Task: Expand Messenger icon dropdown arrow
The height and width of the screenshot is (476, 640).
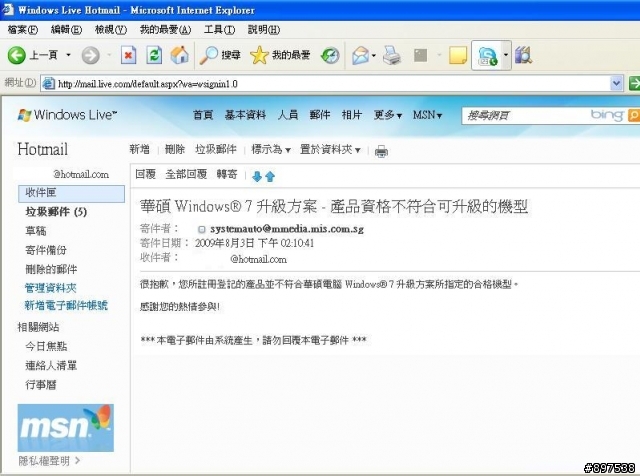Action: click(506, 55)
